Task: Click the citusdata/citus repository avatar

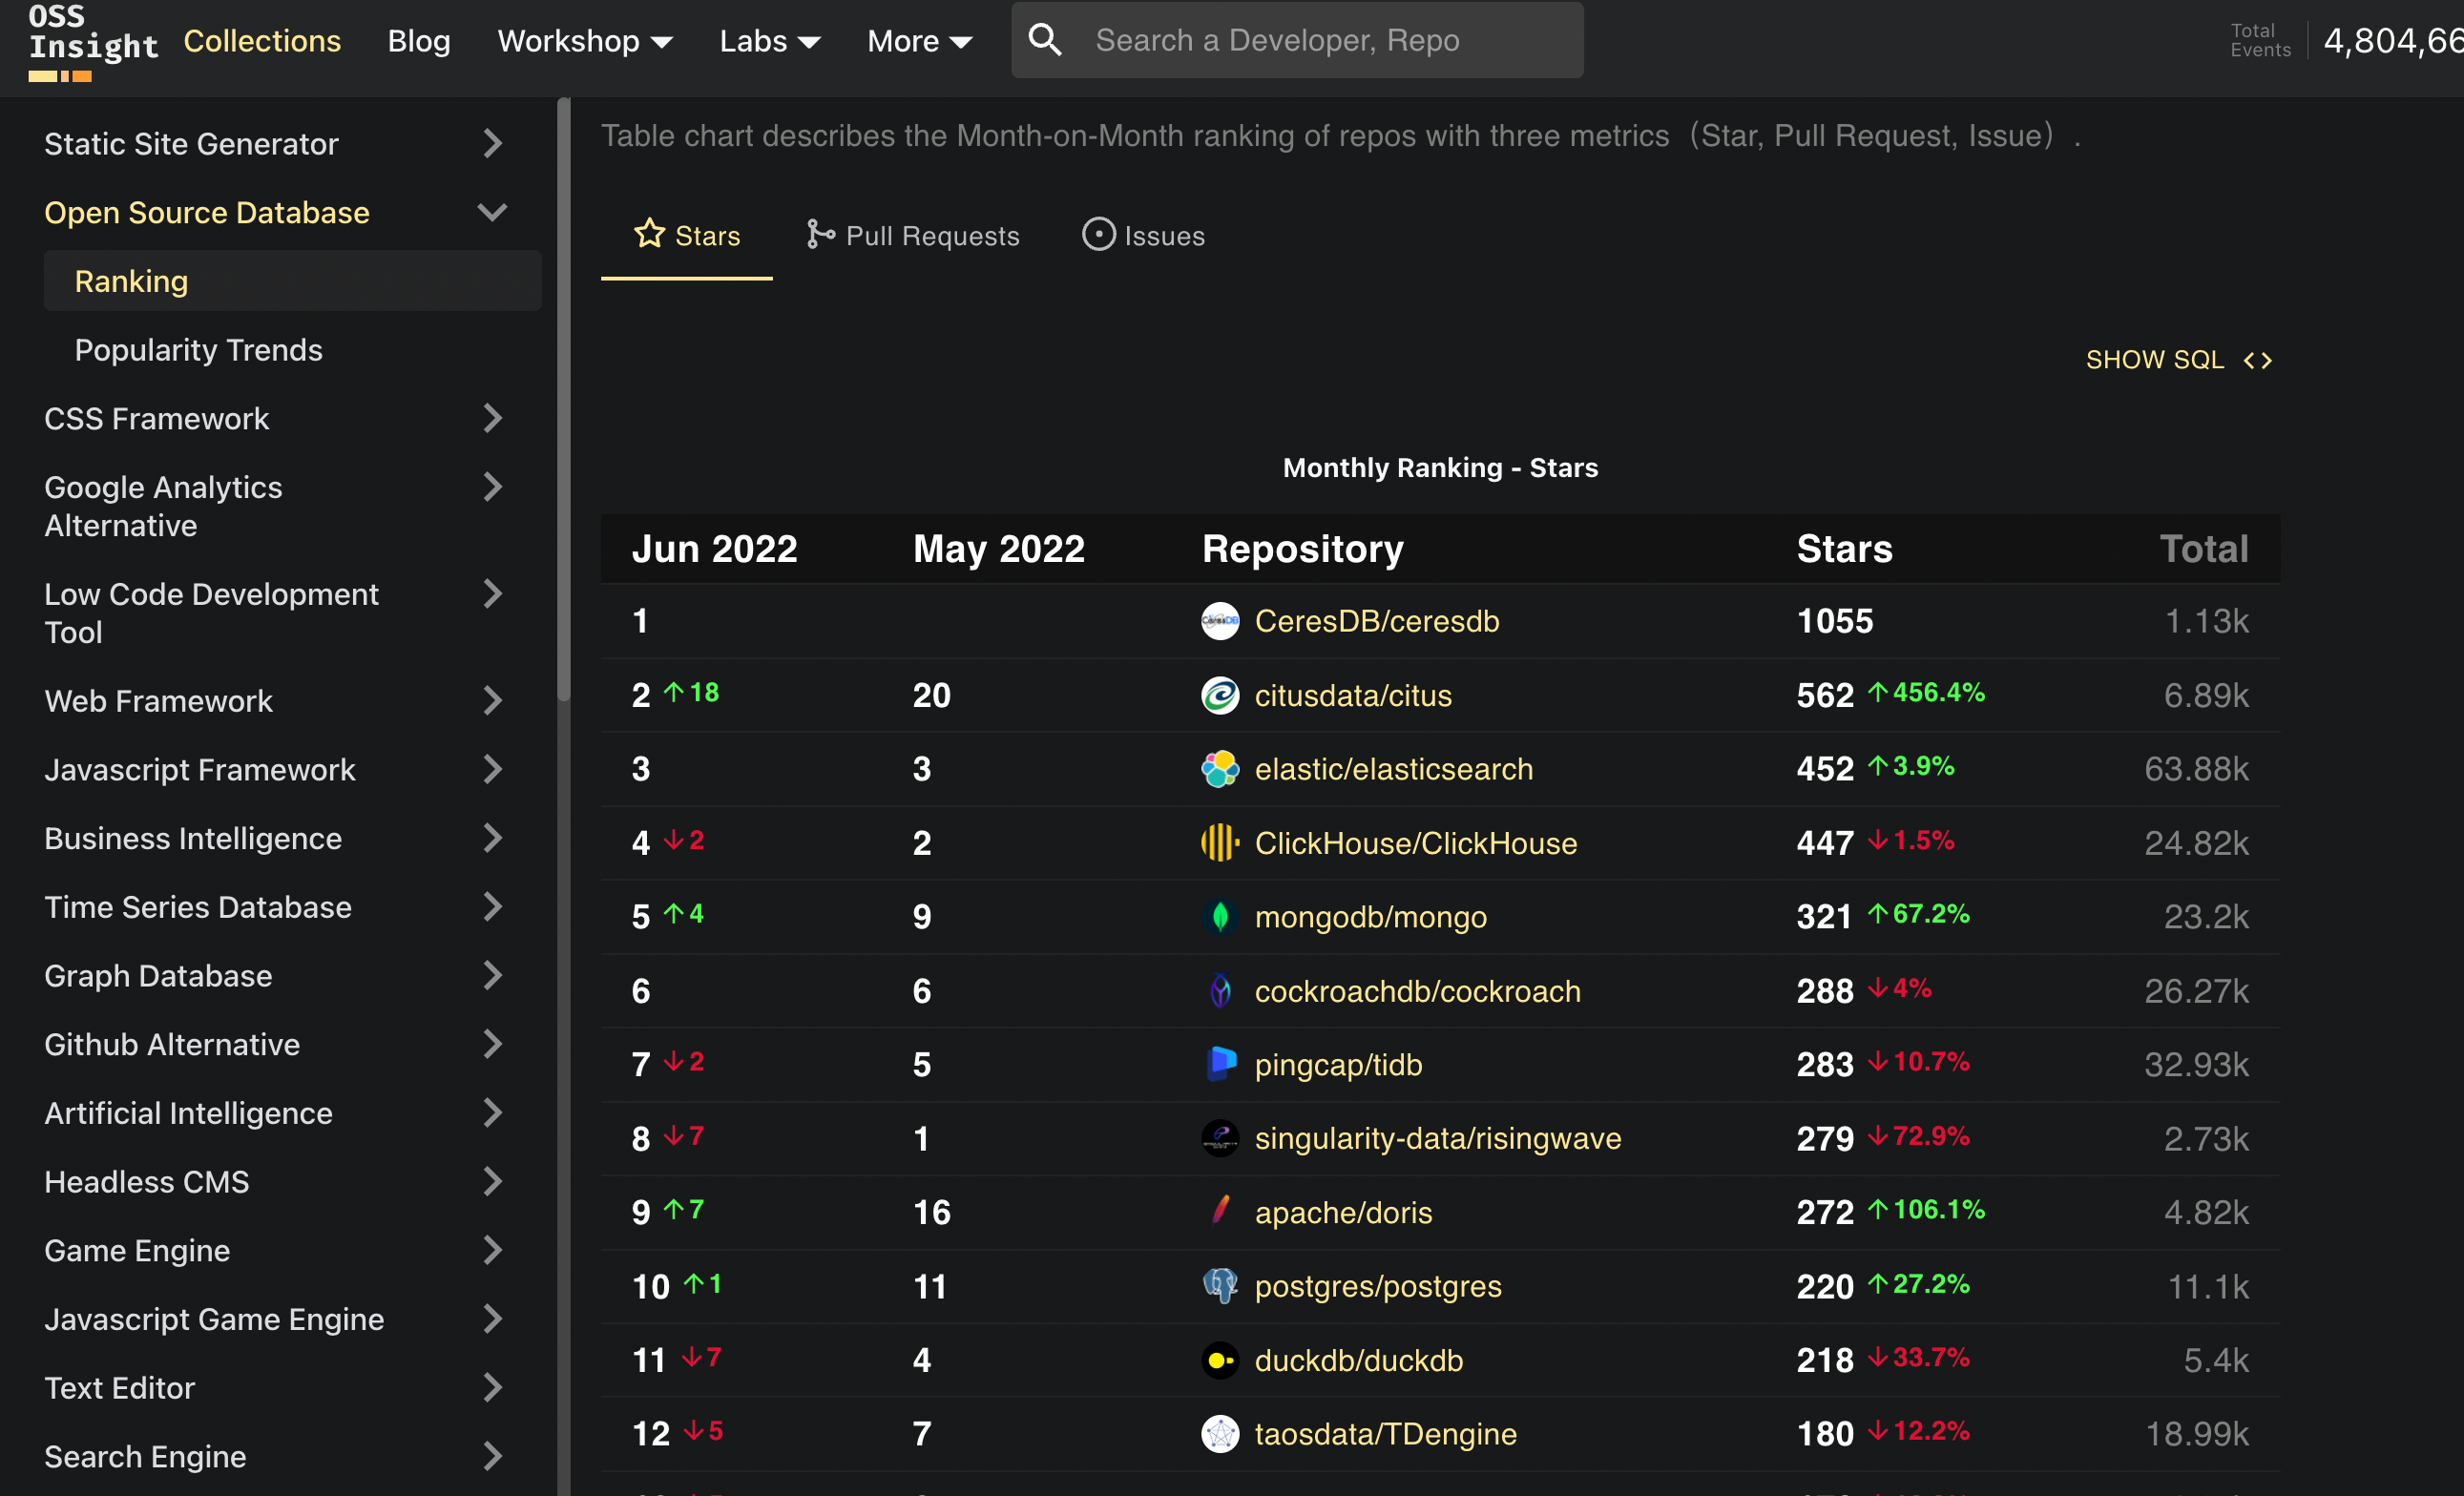Action: (x=1219, y=695)
